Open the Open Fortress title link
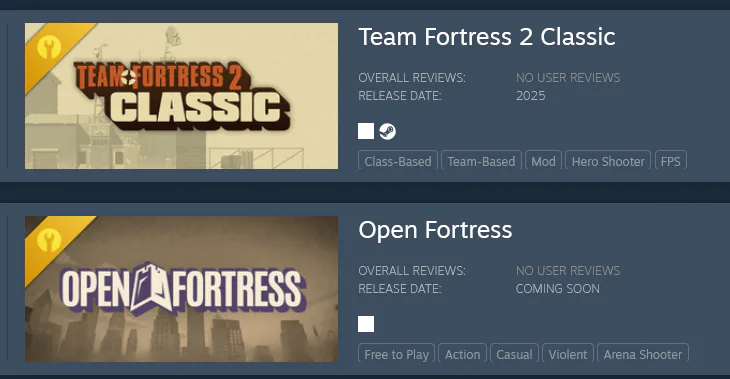This screenshot has height=379, width=730. 435,230
